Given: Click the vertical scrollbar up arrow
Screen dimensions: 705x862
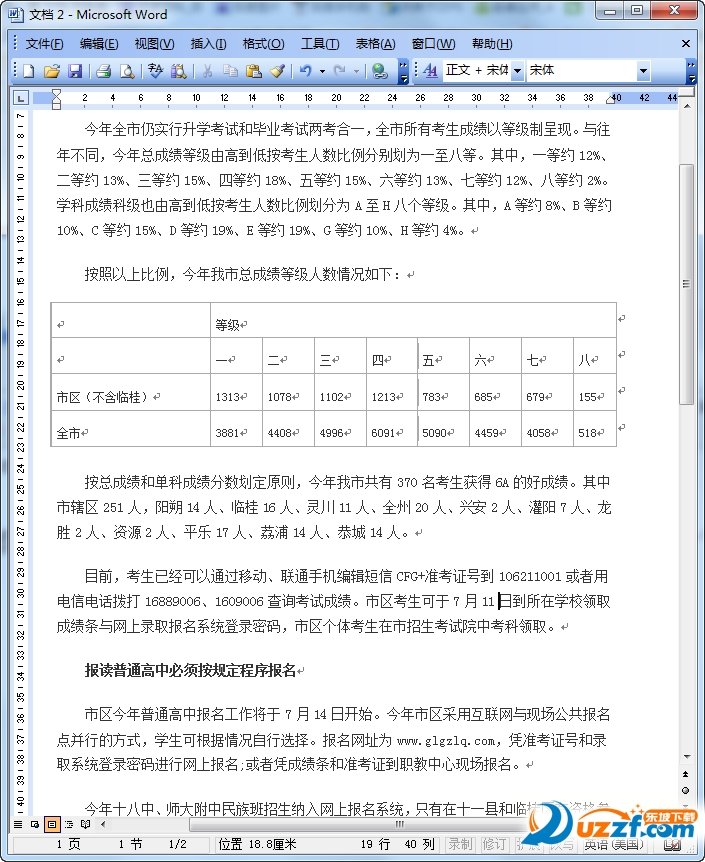Looking at the screenshot, I should click(x=686, y=105).
